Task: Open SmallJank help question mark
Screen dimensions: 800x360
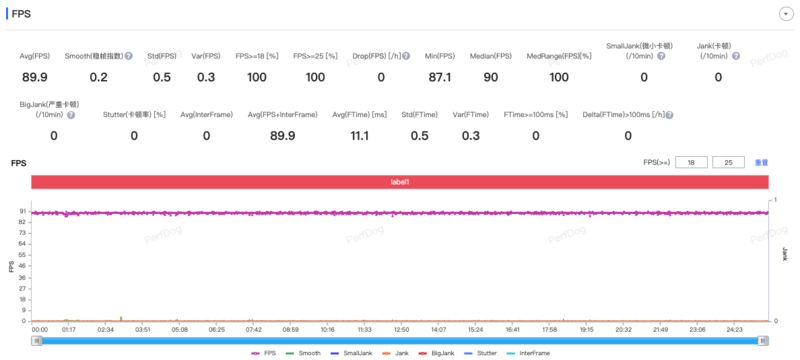Action: 661,56
